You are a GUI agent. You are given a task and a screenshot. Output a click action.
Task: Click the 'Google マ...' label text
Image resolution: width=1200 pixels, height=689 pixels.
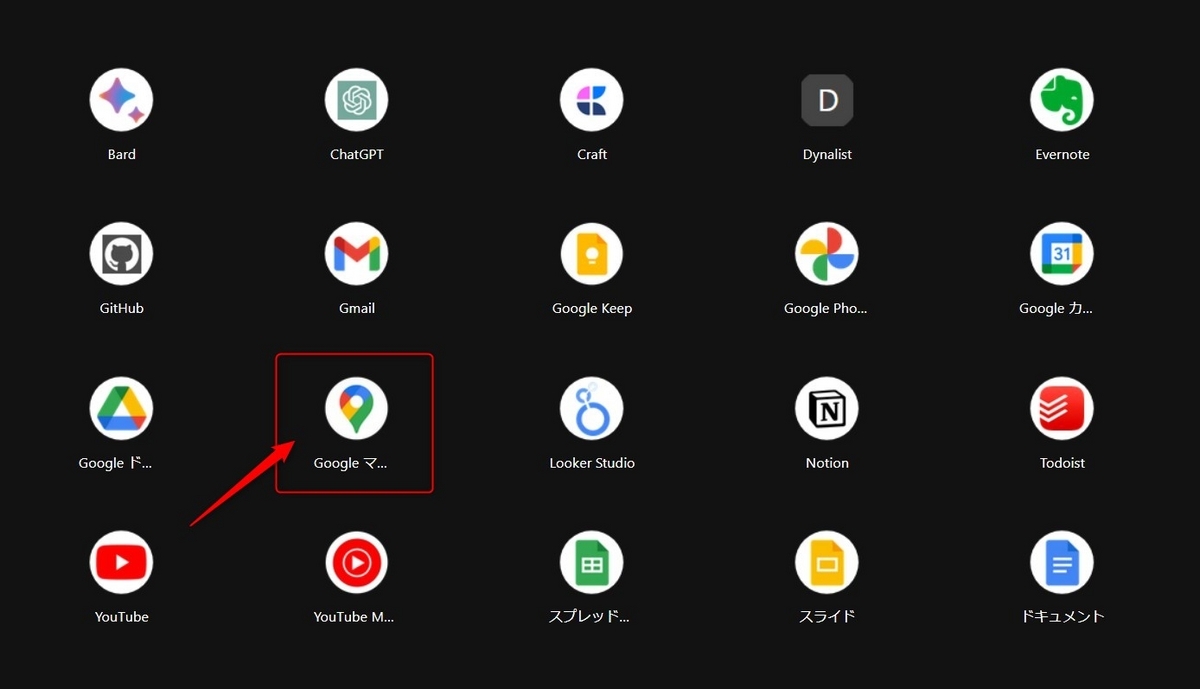350,463
